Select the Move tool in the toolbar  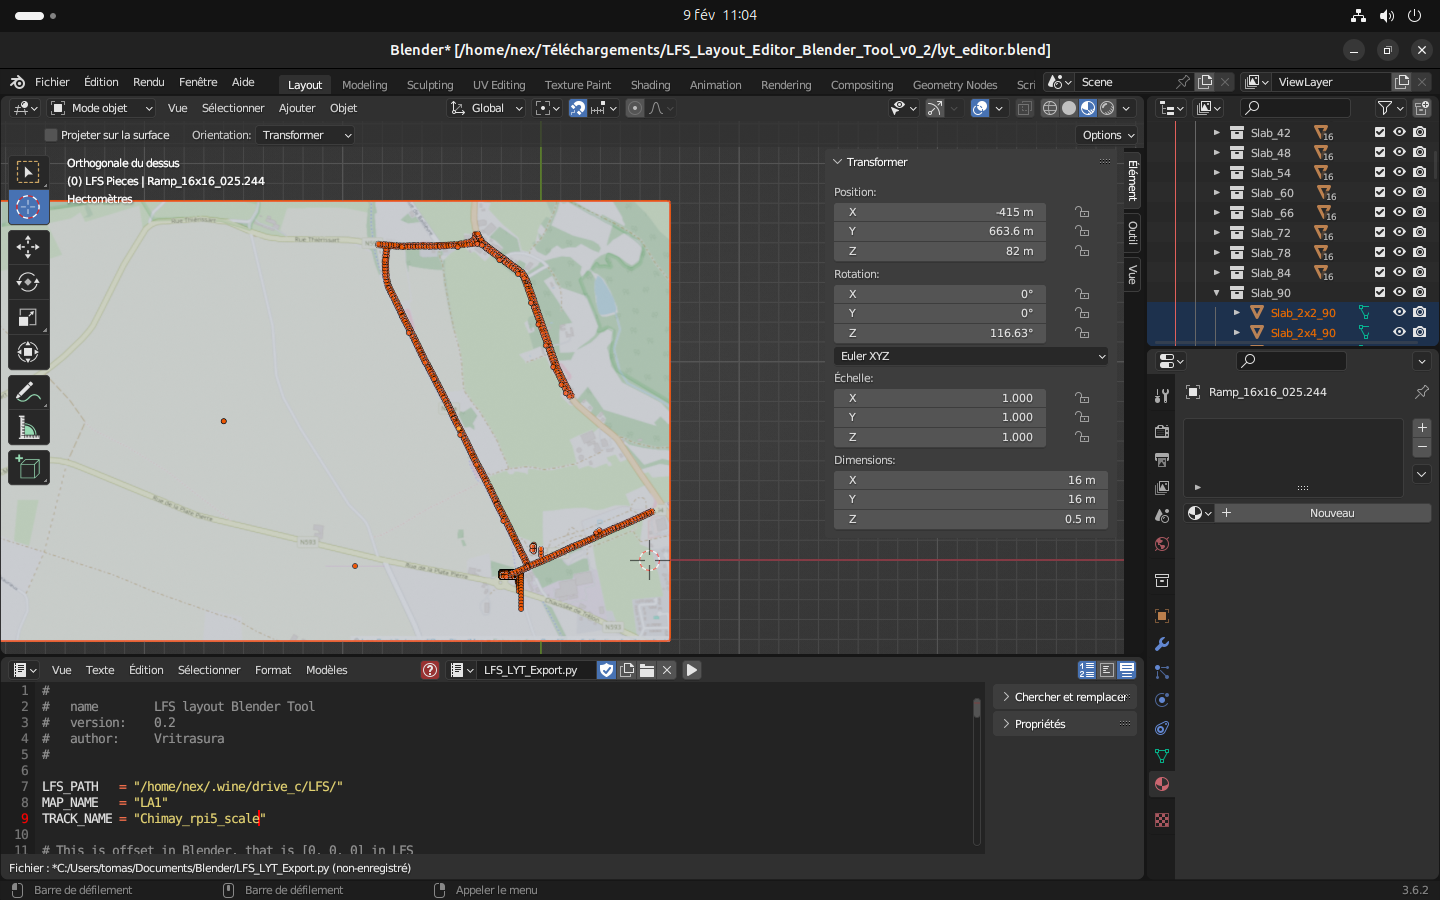[28, 246]
